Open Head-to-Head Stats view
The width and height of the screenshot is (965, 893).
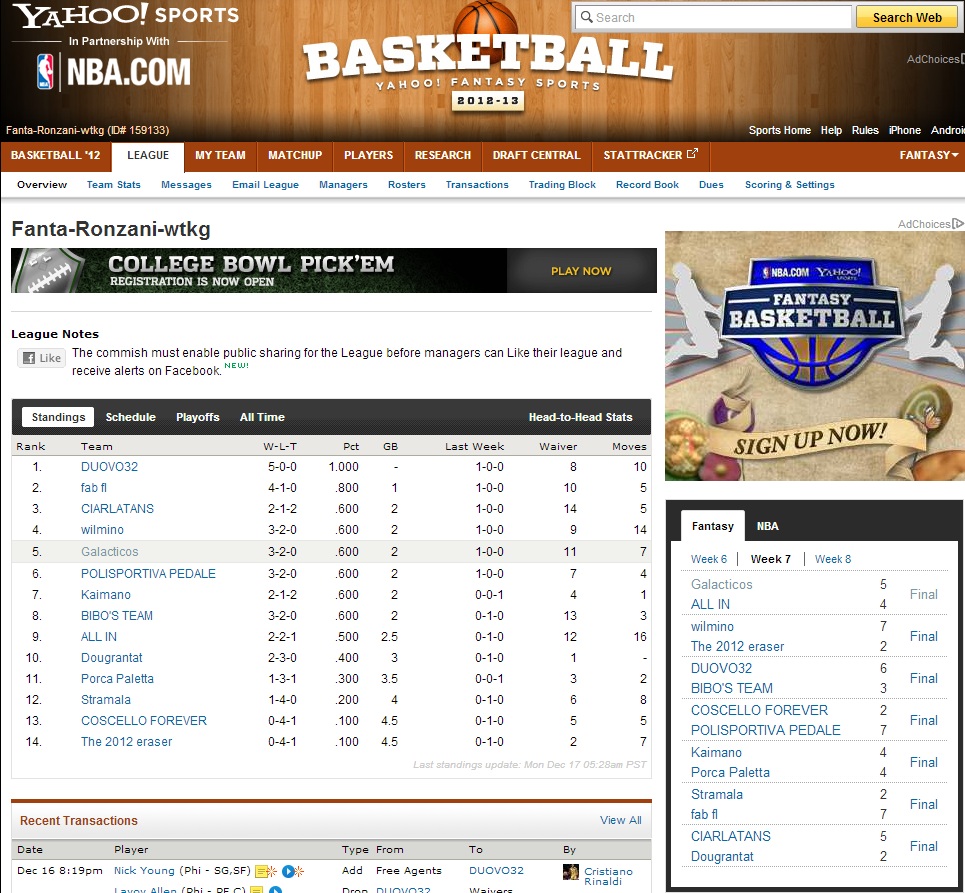click(580, 417)
